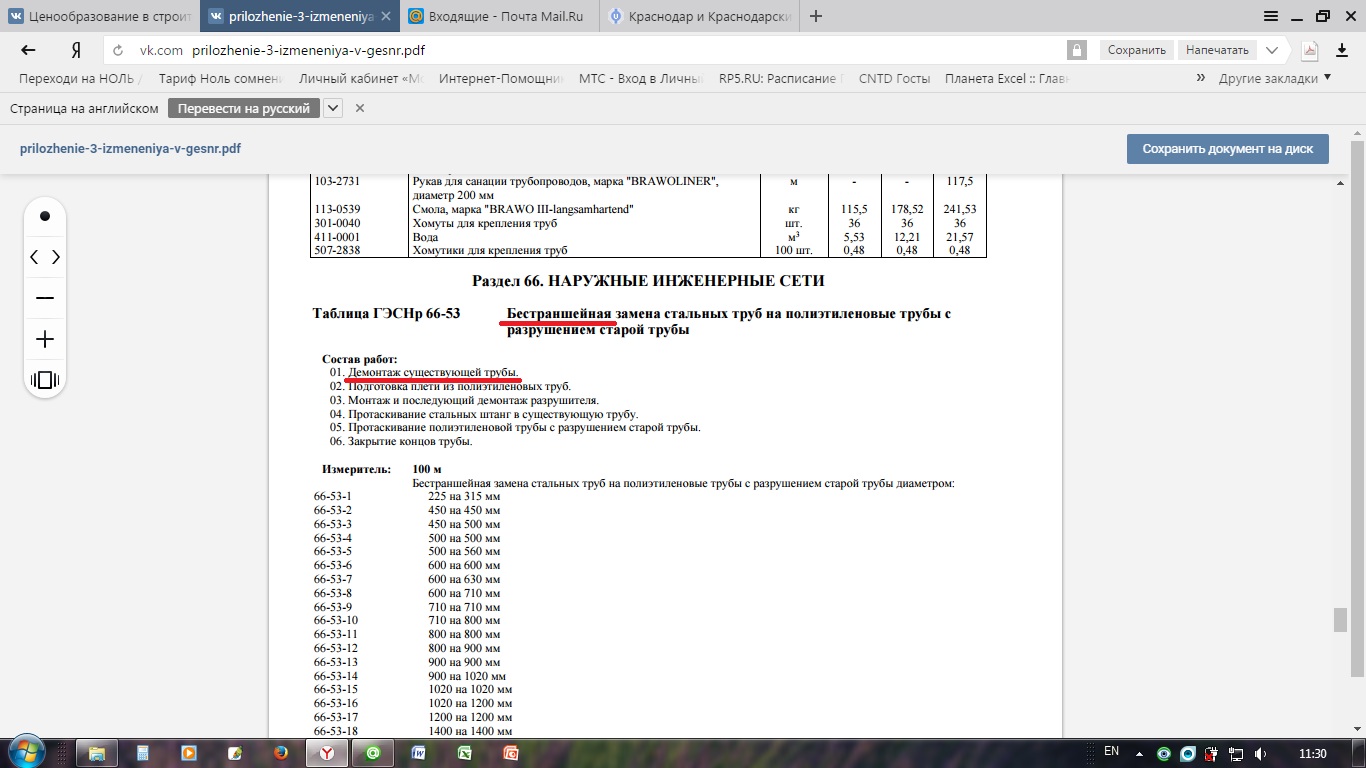1366x768 pixels.
Task: Switch to the Краснодар и Краснодарский tab
Action: [699, 16]
